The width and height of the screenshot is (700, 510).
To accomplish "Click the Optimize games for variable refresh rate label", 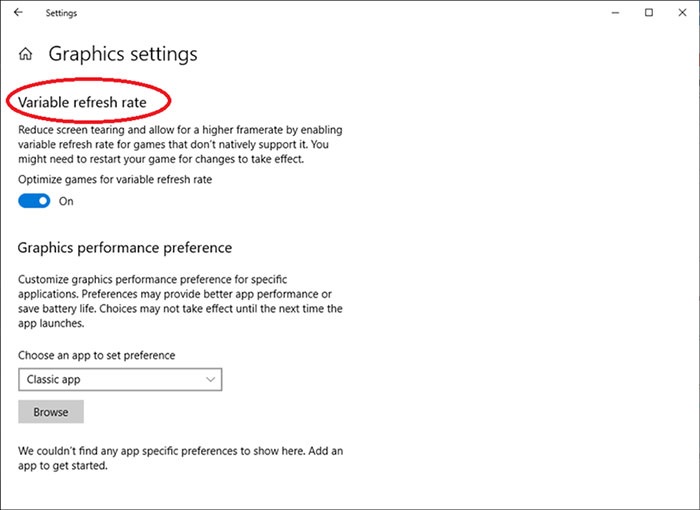I will 115,180.
